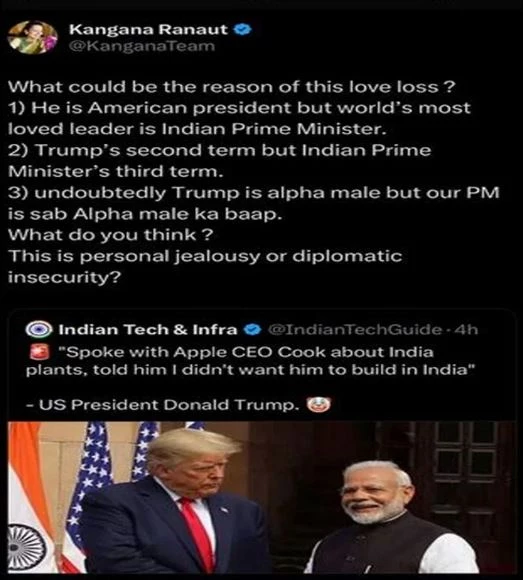The image size is (523, 580).
Task: Click the red siren emoji in quoted tweet
Action: (39, 352)
